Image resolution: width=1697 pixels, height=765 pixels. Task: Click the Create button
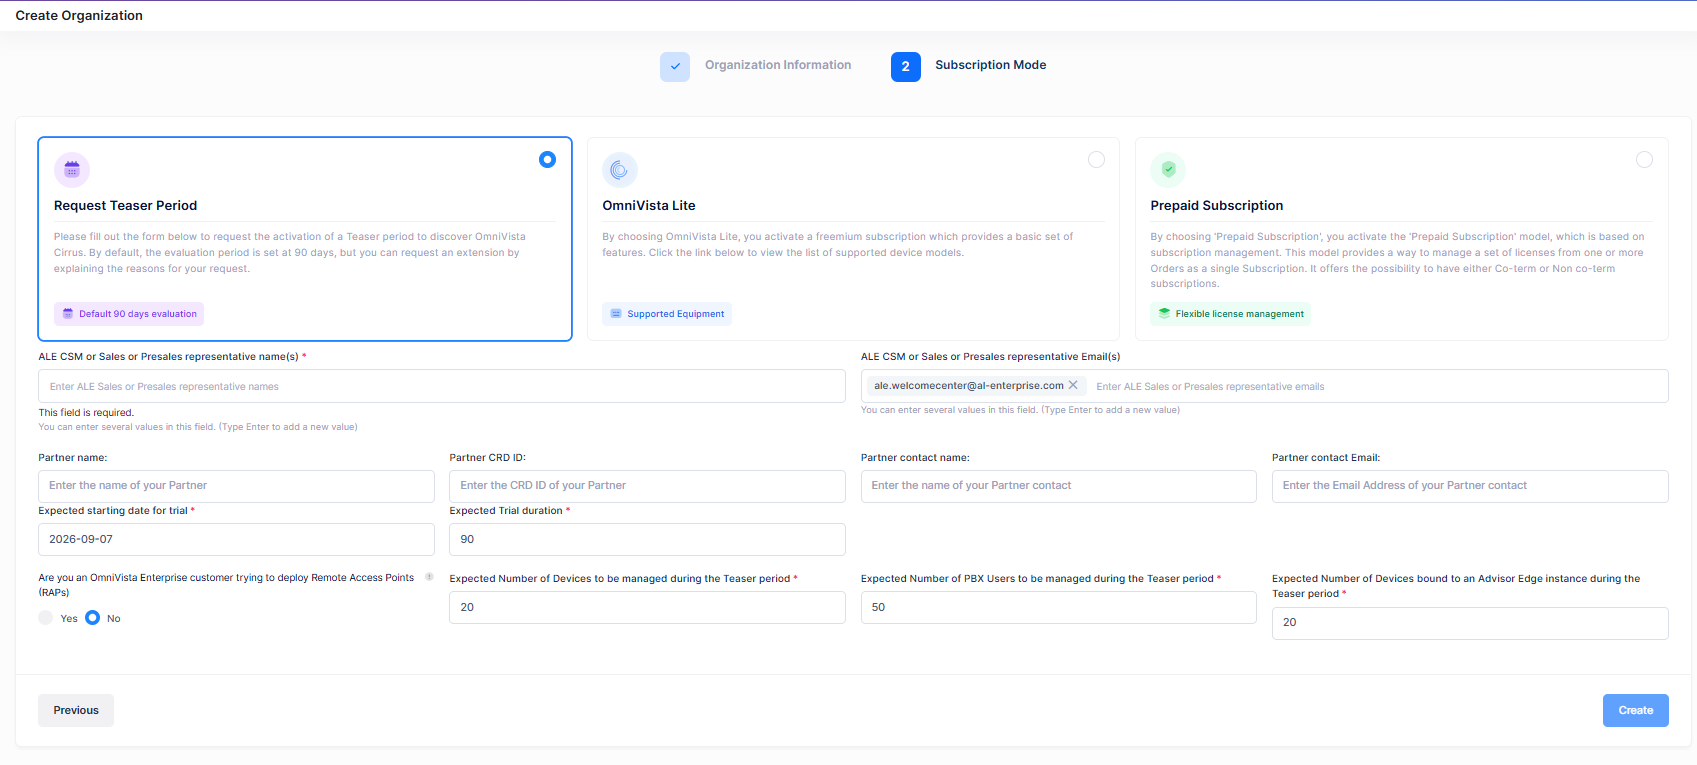click(x=1635, y=710)
